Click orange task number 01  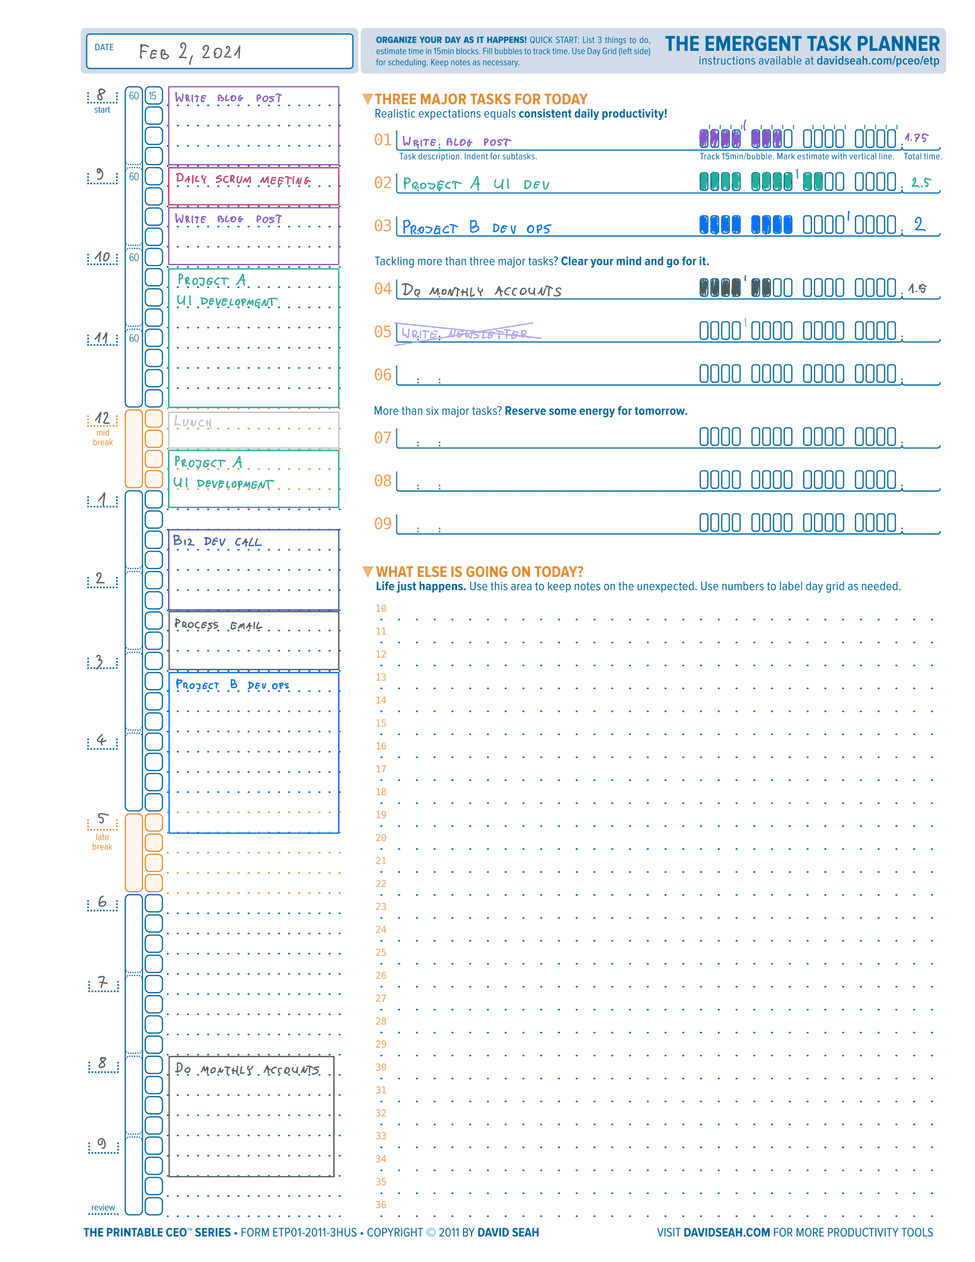pos(383,140)
